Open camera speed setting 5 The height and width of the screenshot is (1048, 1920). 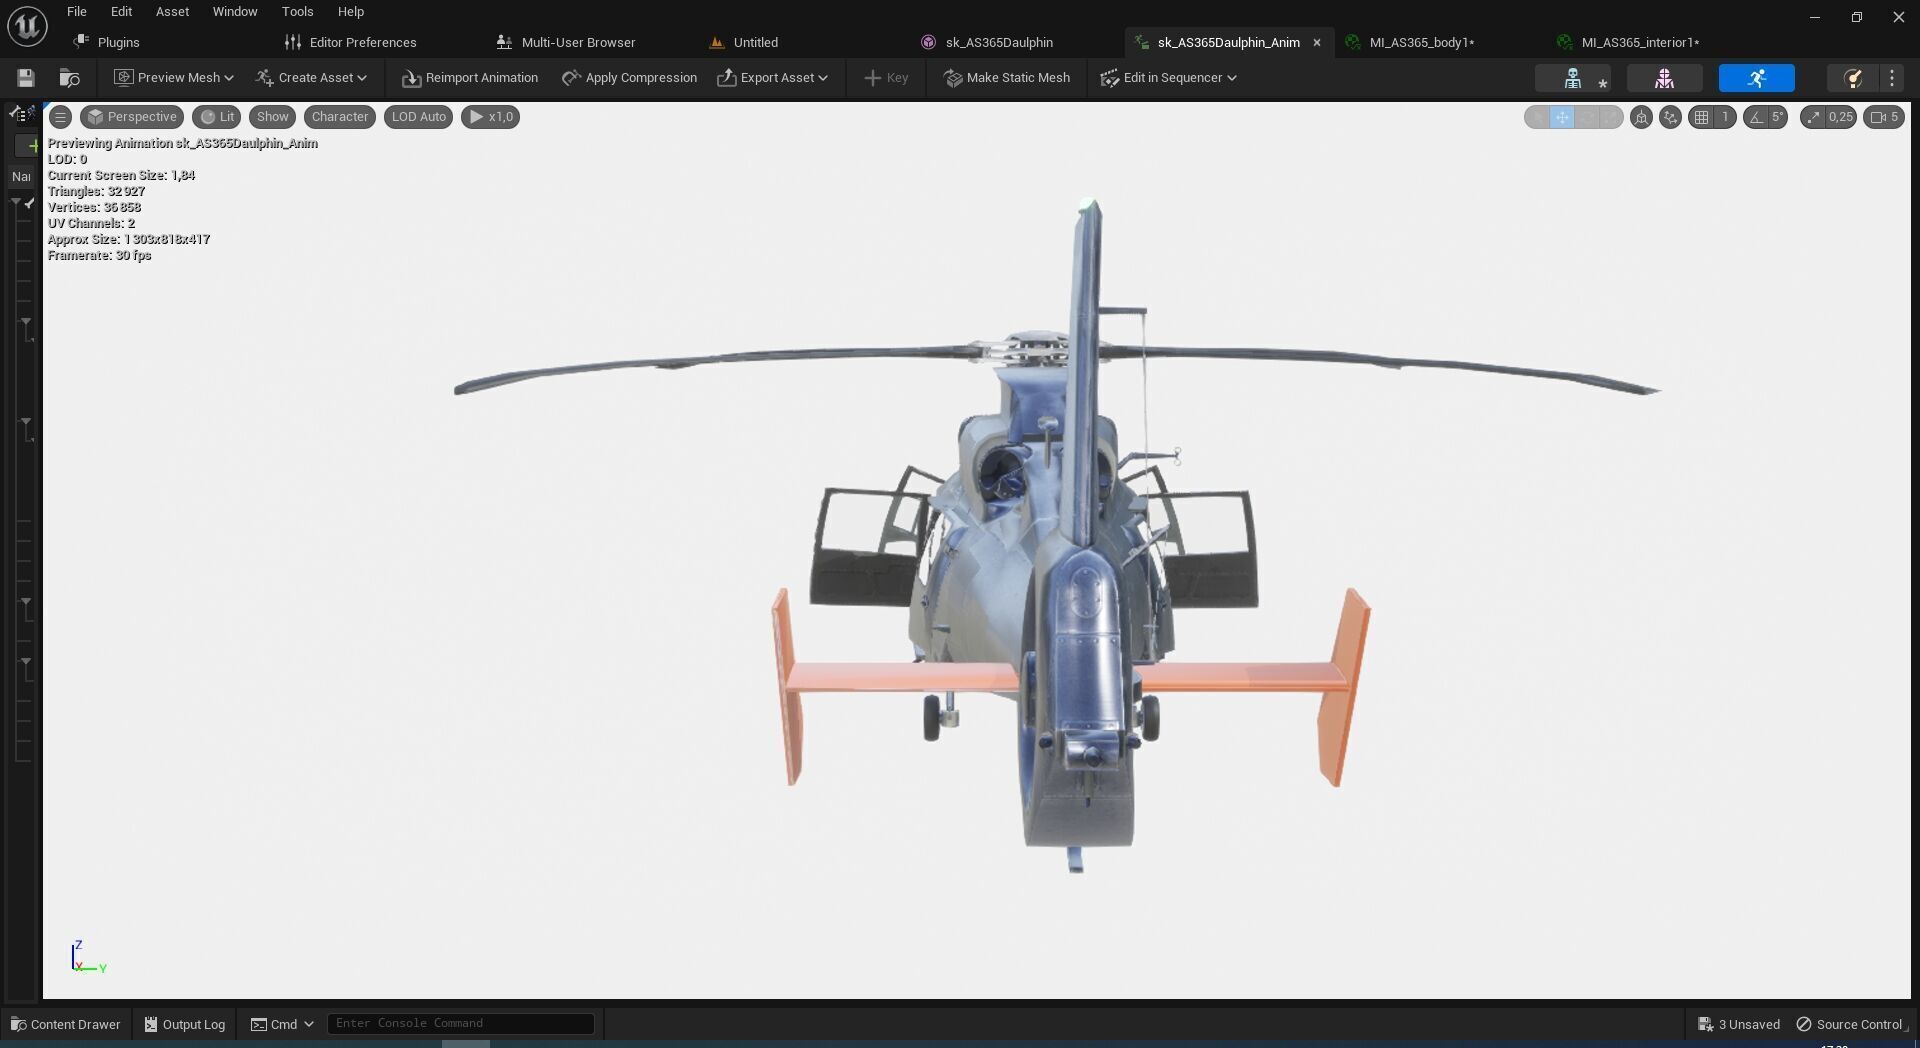click(x=1884, y=117)
